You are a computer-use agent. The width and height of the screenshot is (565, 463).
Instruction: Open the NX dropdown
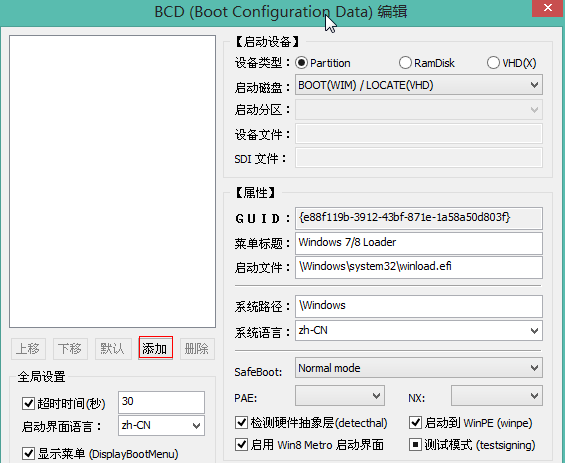[497, 396]
